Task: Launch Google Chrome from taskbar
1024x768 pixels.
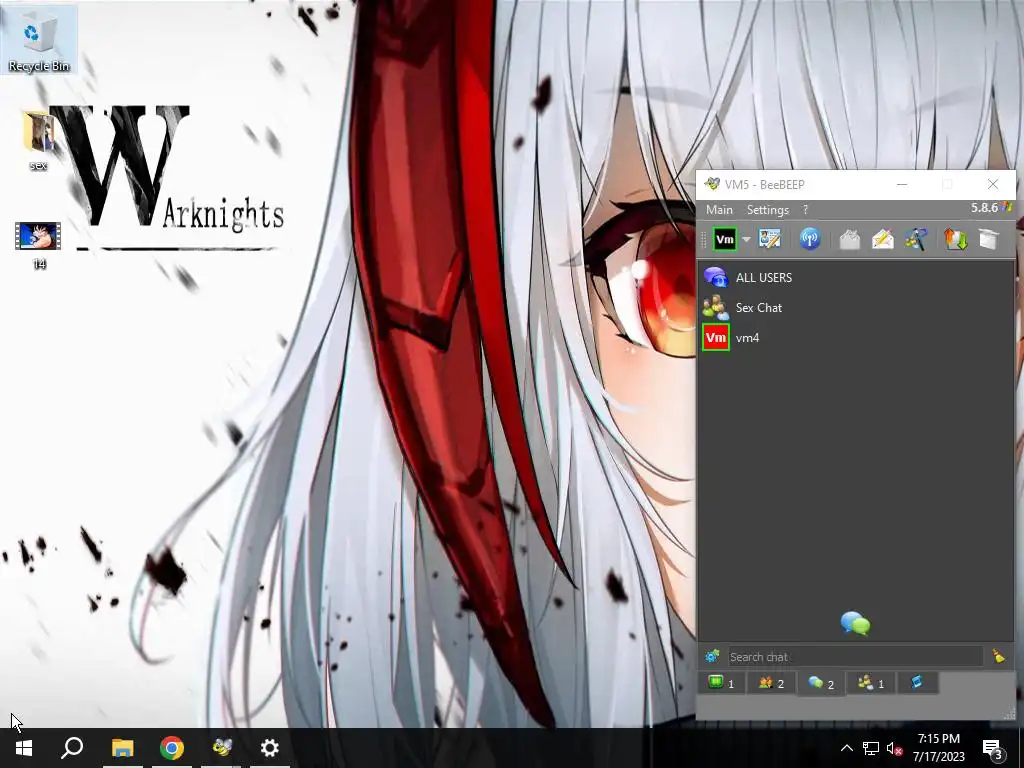Action: pyautogui.click(x=172, y=748)
